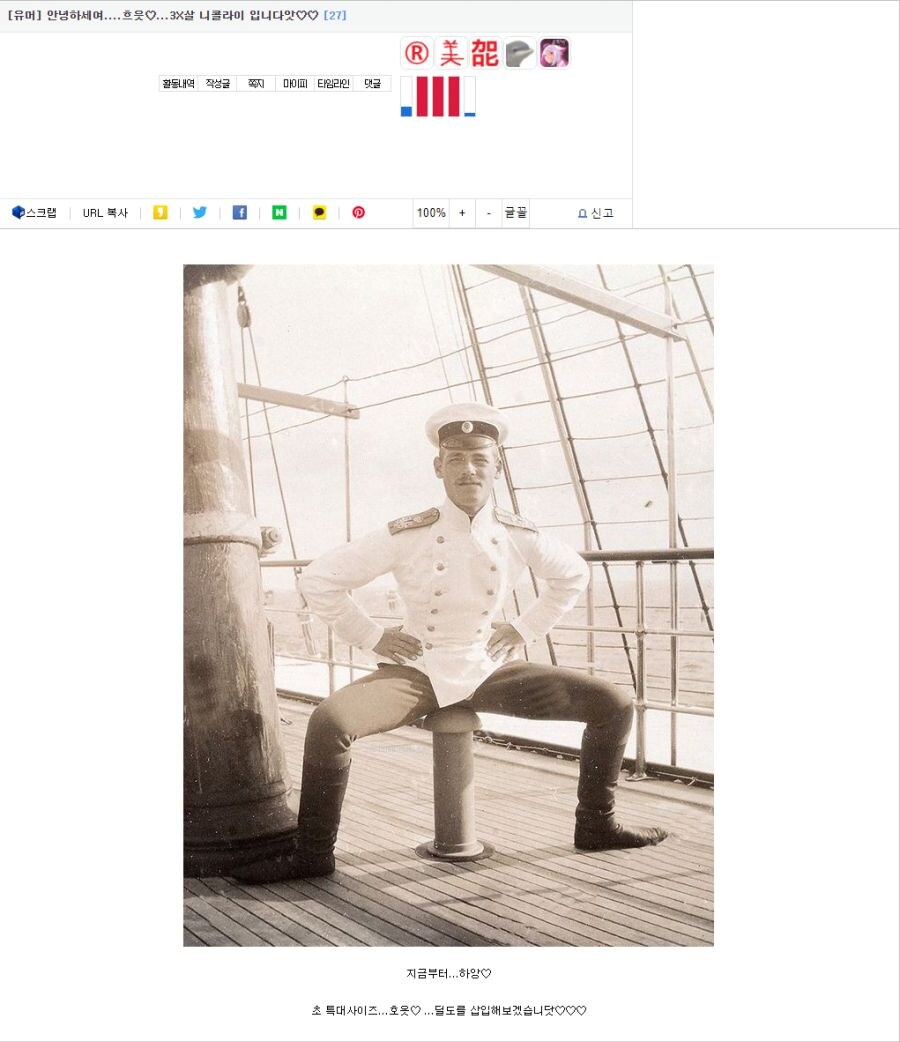
Task: Select the 타임라인 menu item
Action: [x=333, y=84]
